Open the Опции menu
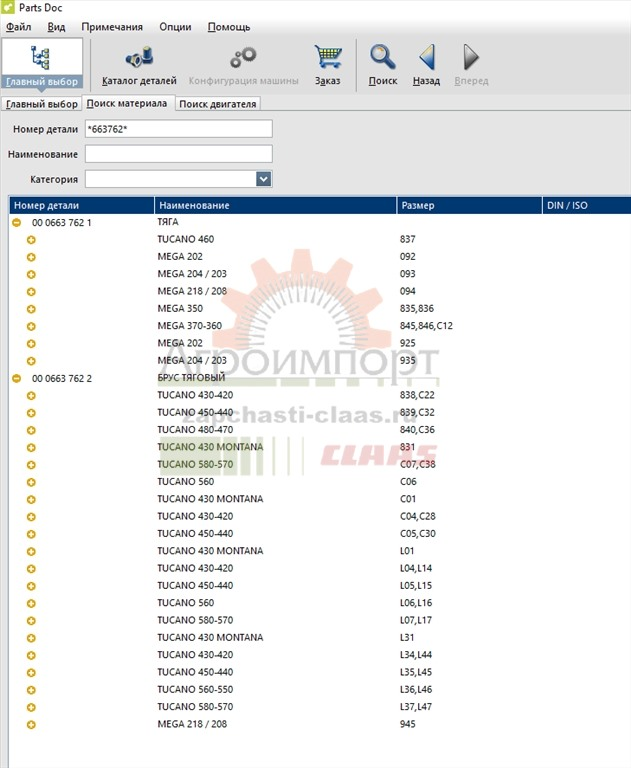Image resolution: width=631 pixels, height=768 pixels. pos(175,27)
